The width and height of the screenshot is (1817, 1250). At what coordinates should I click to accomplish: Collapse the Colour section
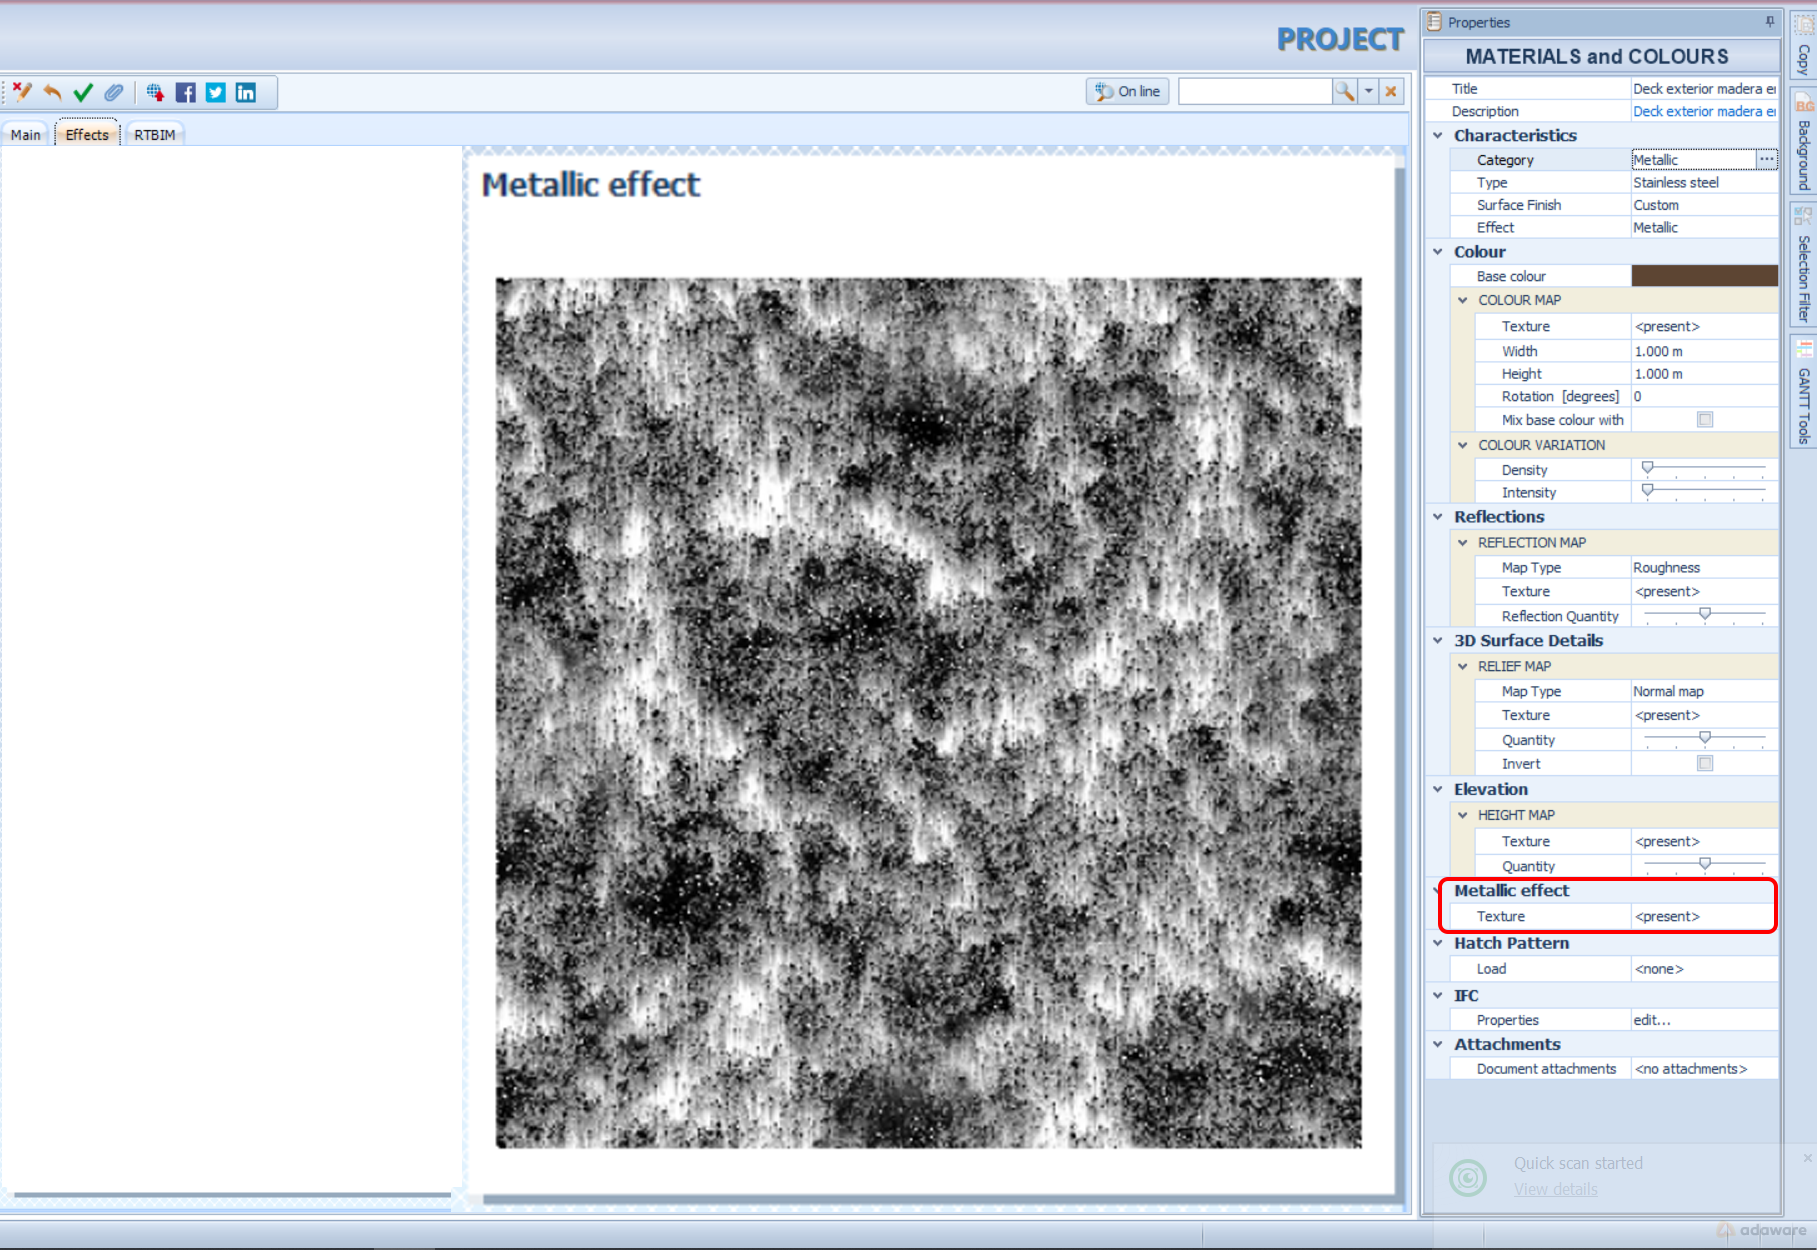tap(1438, 252)
